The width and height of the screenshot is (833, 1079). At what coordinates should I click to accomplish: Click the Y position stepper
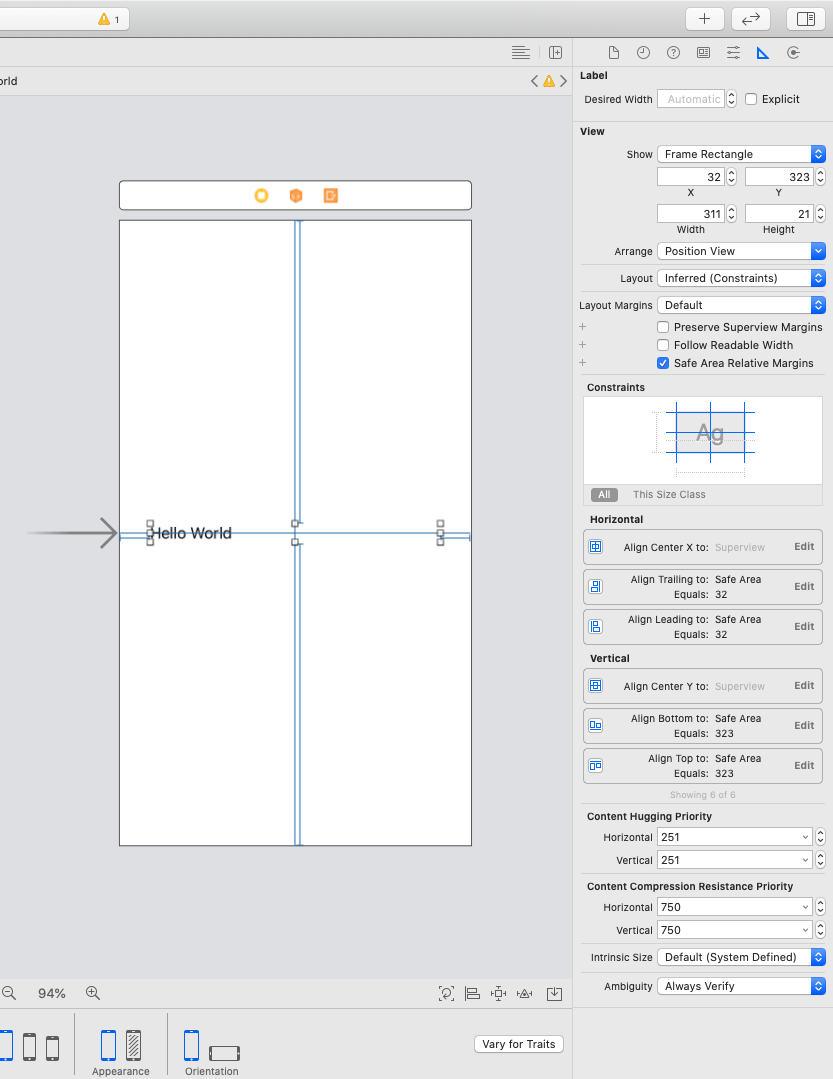point(820,177)
